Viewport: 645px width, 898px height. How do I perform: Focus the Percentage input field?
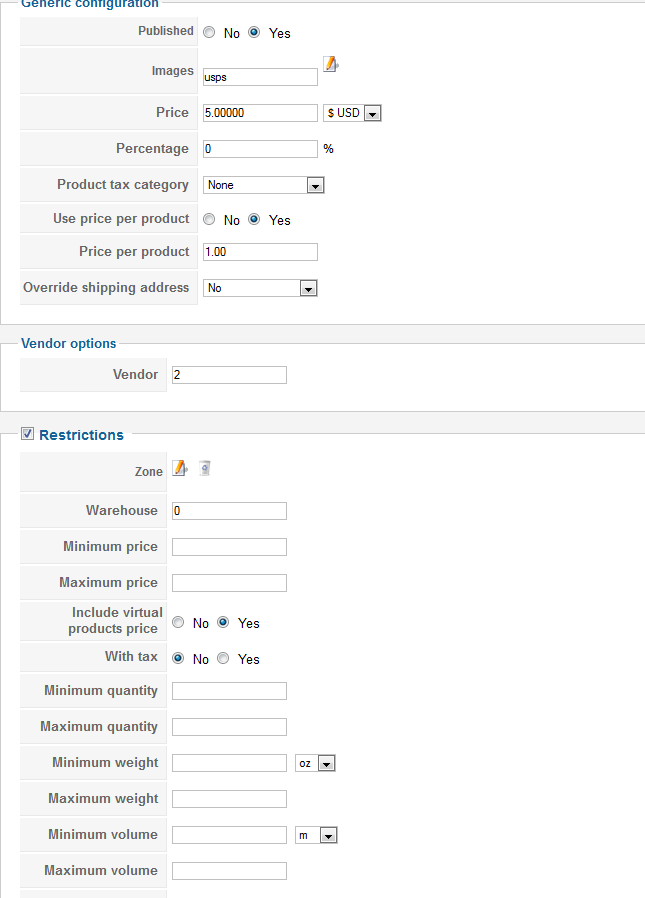click(x=260, y=149)
